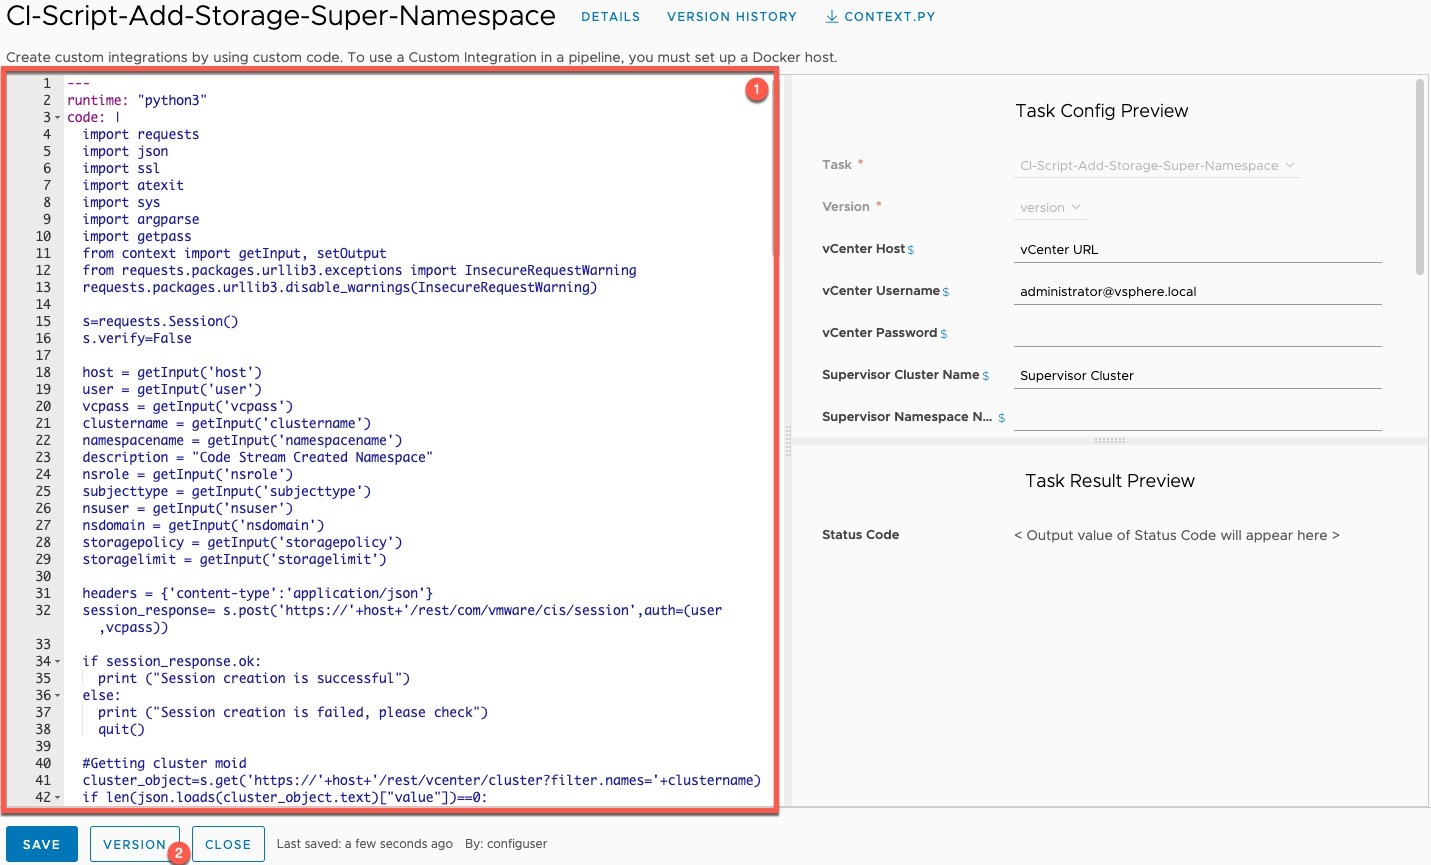Open the Version dropdown
The height and width of the screenshot is (865, 1431).
[x=1050, y=208]
